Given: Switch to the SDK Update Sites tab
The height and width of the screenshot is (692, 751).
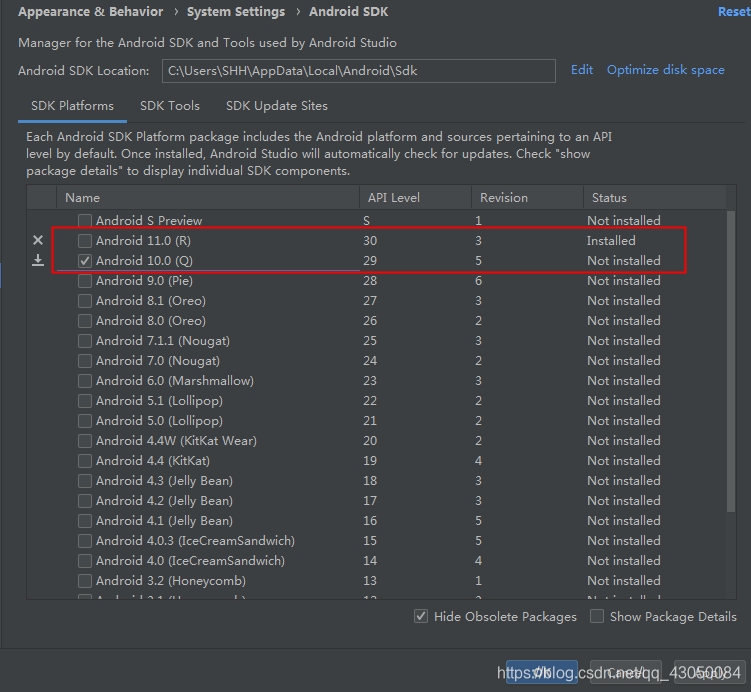Looking at the screenshot, I should pos(277,106).
